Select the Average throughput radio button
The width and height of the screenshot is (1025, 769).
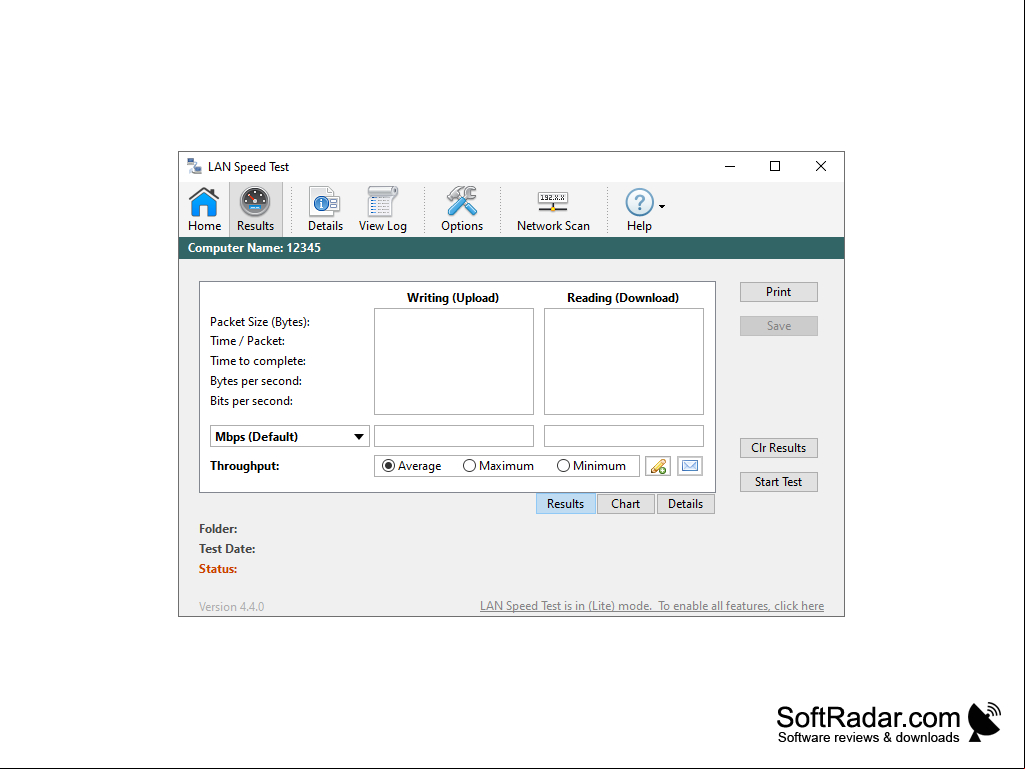[x=388, y=466]
